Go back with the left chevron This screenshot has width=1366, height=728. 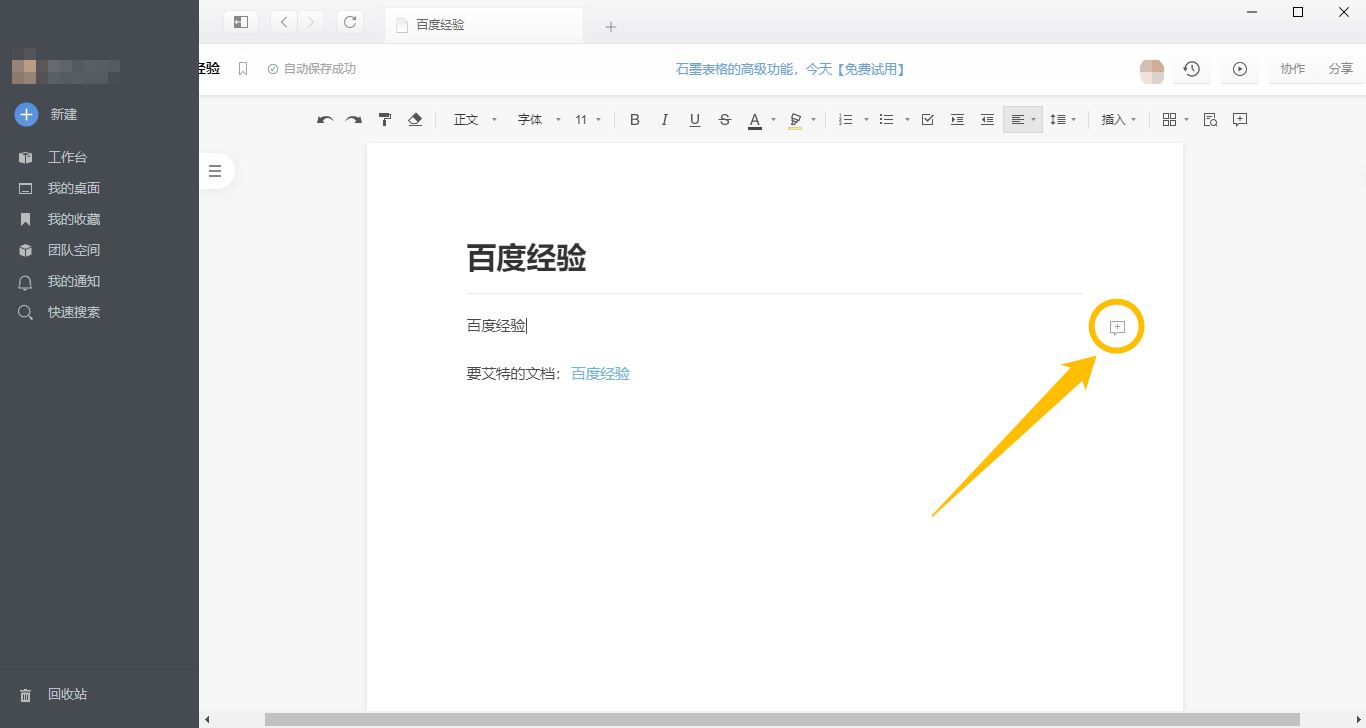(285, 21)
